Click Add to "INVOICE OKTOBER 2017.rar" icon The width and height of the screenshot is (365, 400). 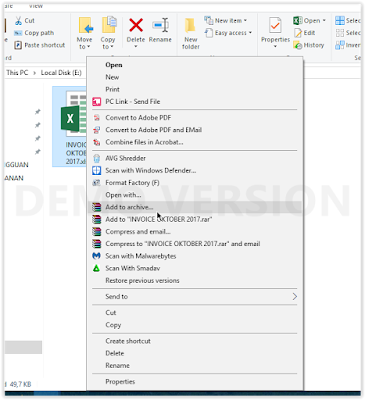(x=96, y=219)
